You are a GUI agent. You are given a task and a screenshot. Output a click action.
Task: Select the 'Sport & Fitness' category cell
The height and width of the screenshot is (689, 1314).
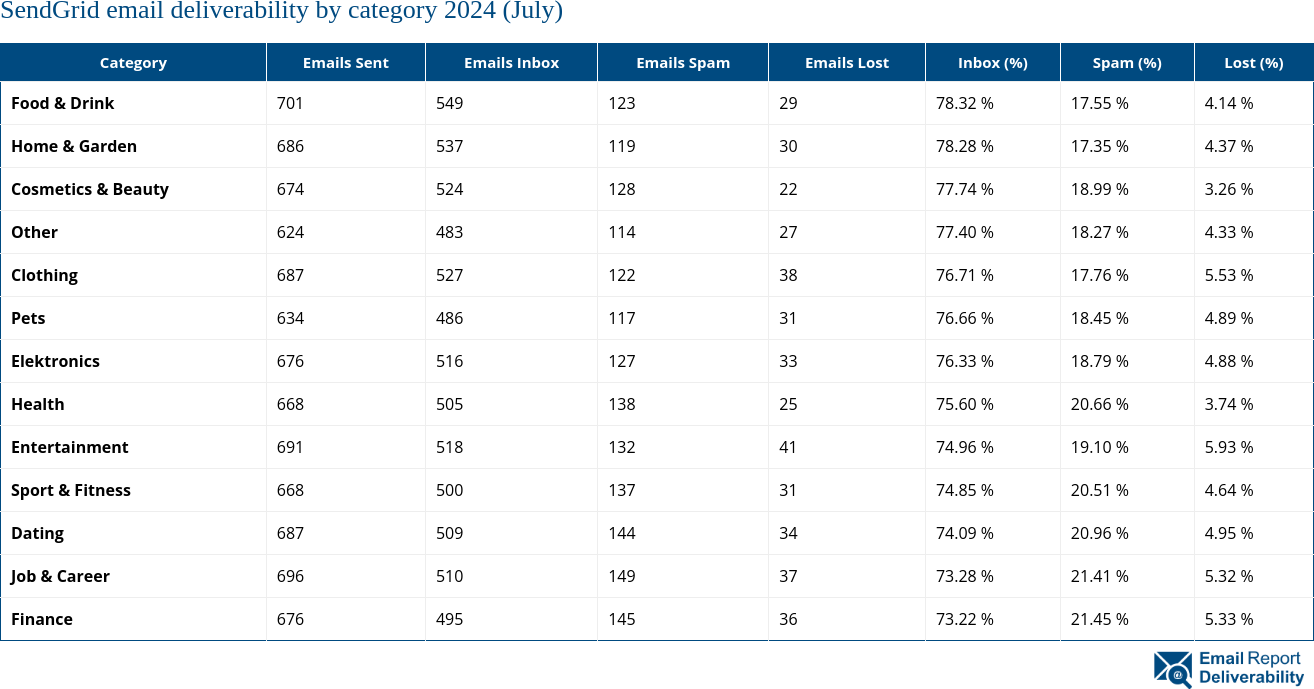point(134,490)
